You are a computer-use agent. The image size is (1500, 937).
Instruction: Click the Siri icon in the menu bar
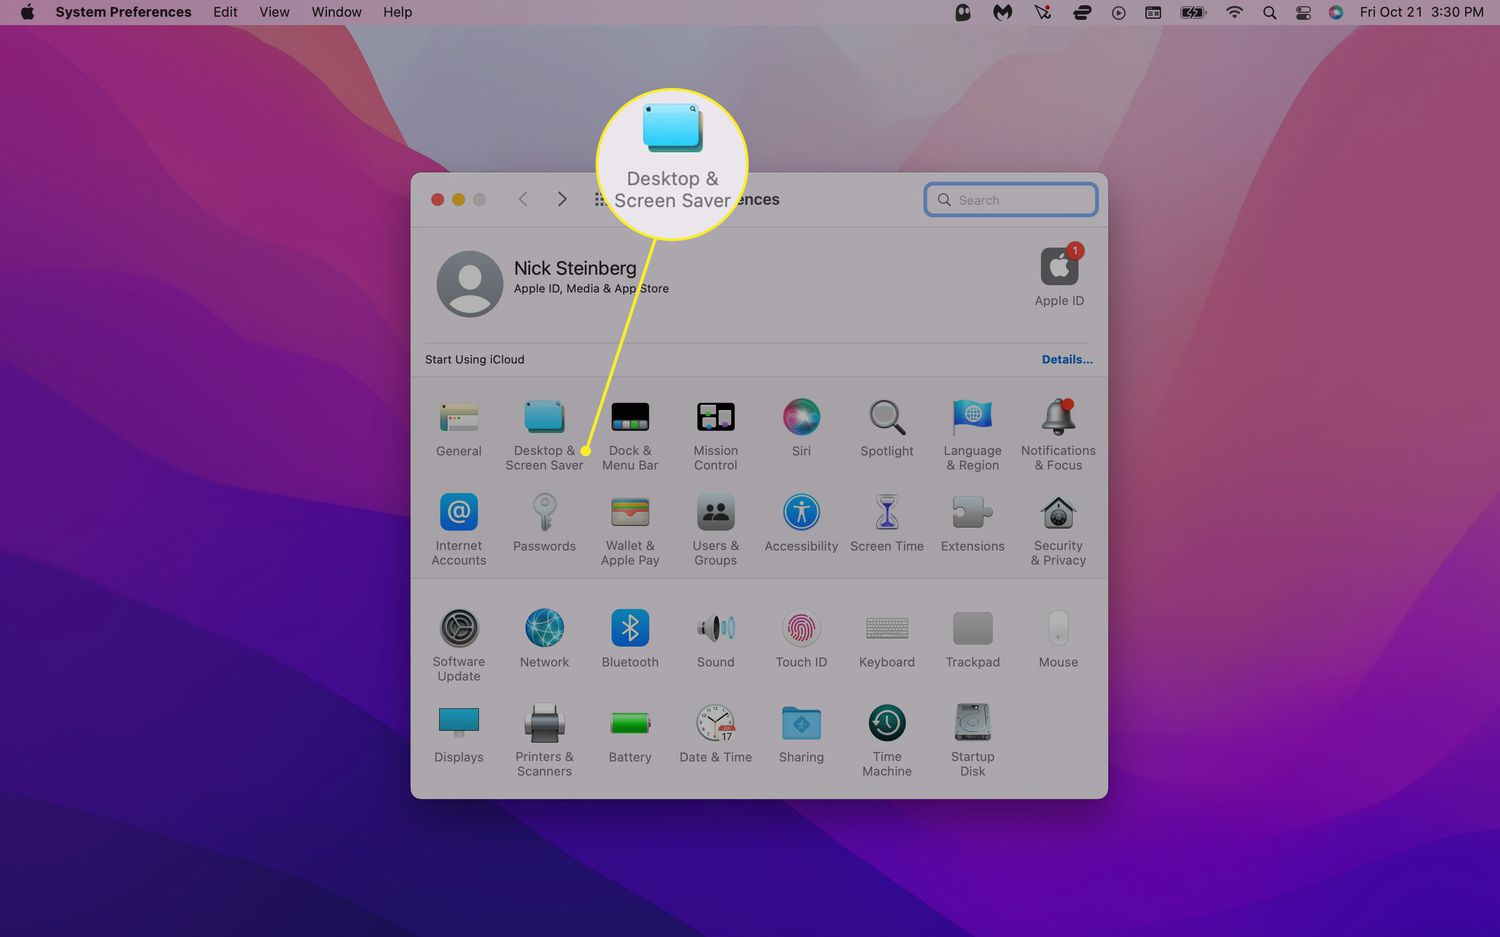click(x=1336, y=12)
